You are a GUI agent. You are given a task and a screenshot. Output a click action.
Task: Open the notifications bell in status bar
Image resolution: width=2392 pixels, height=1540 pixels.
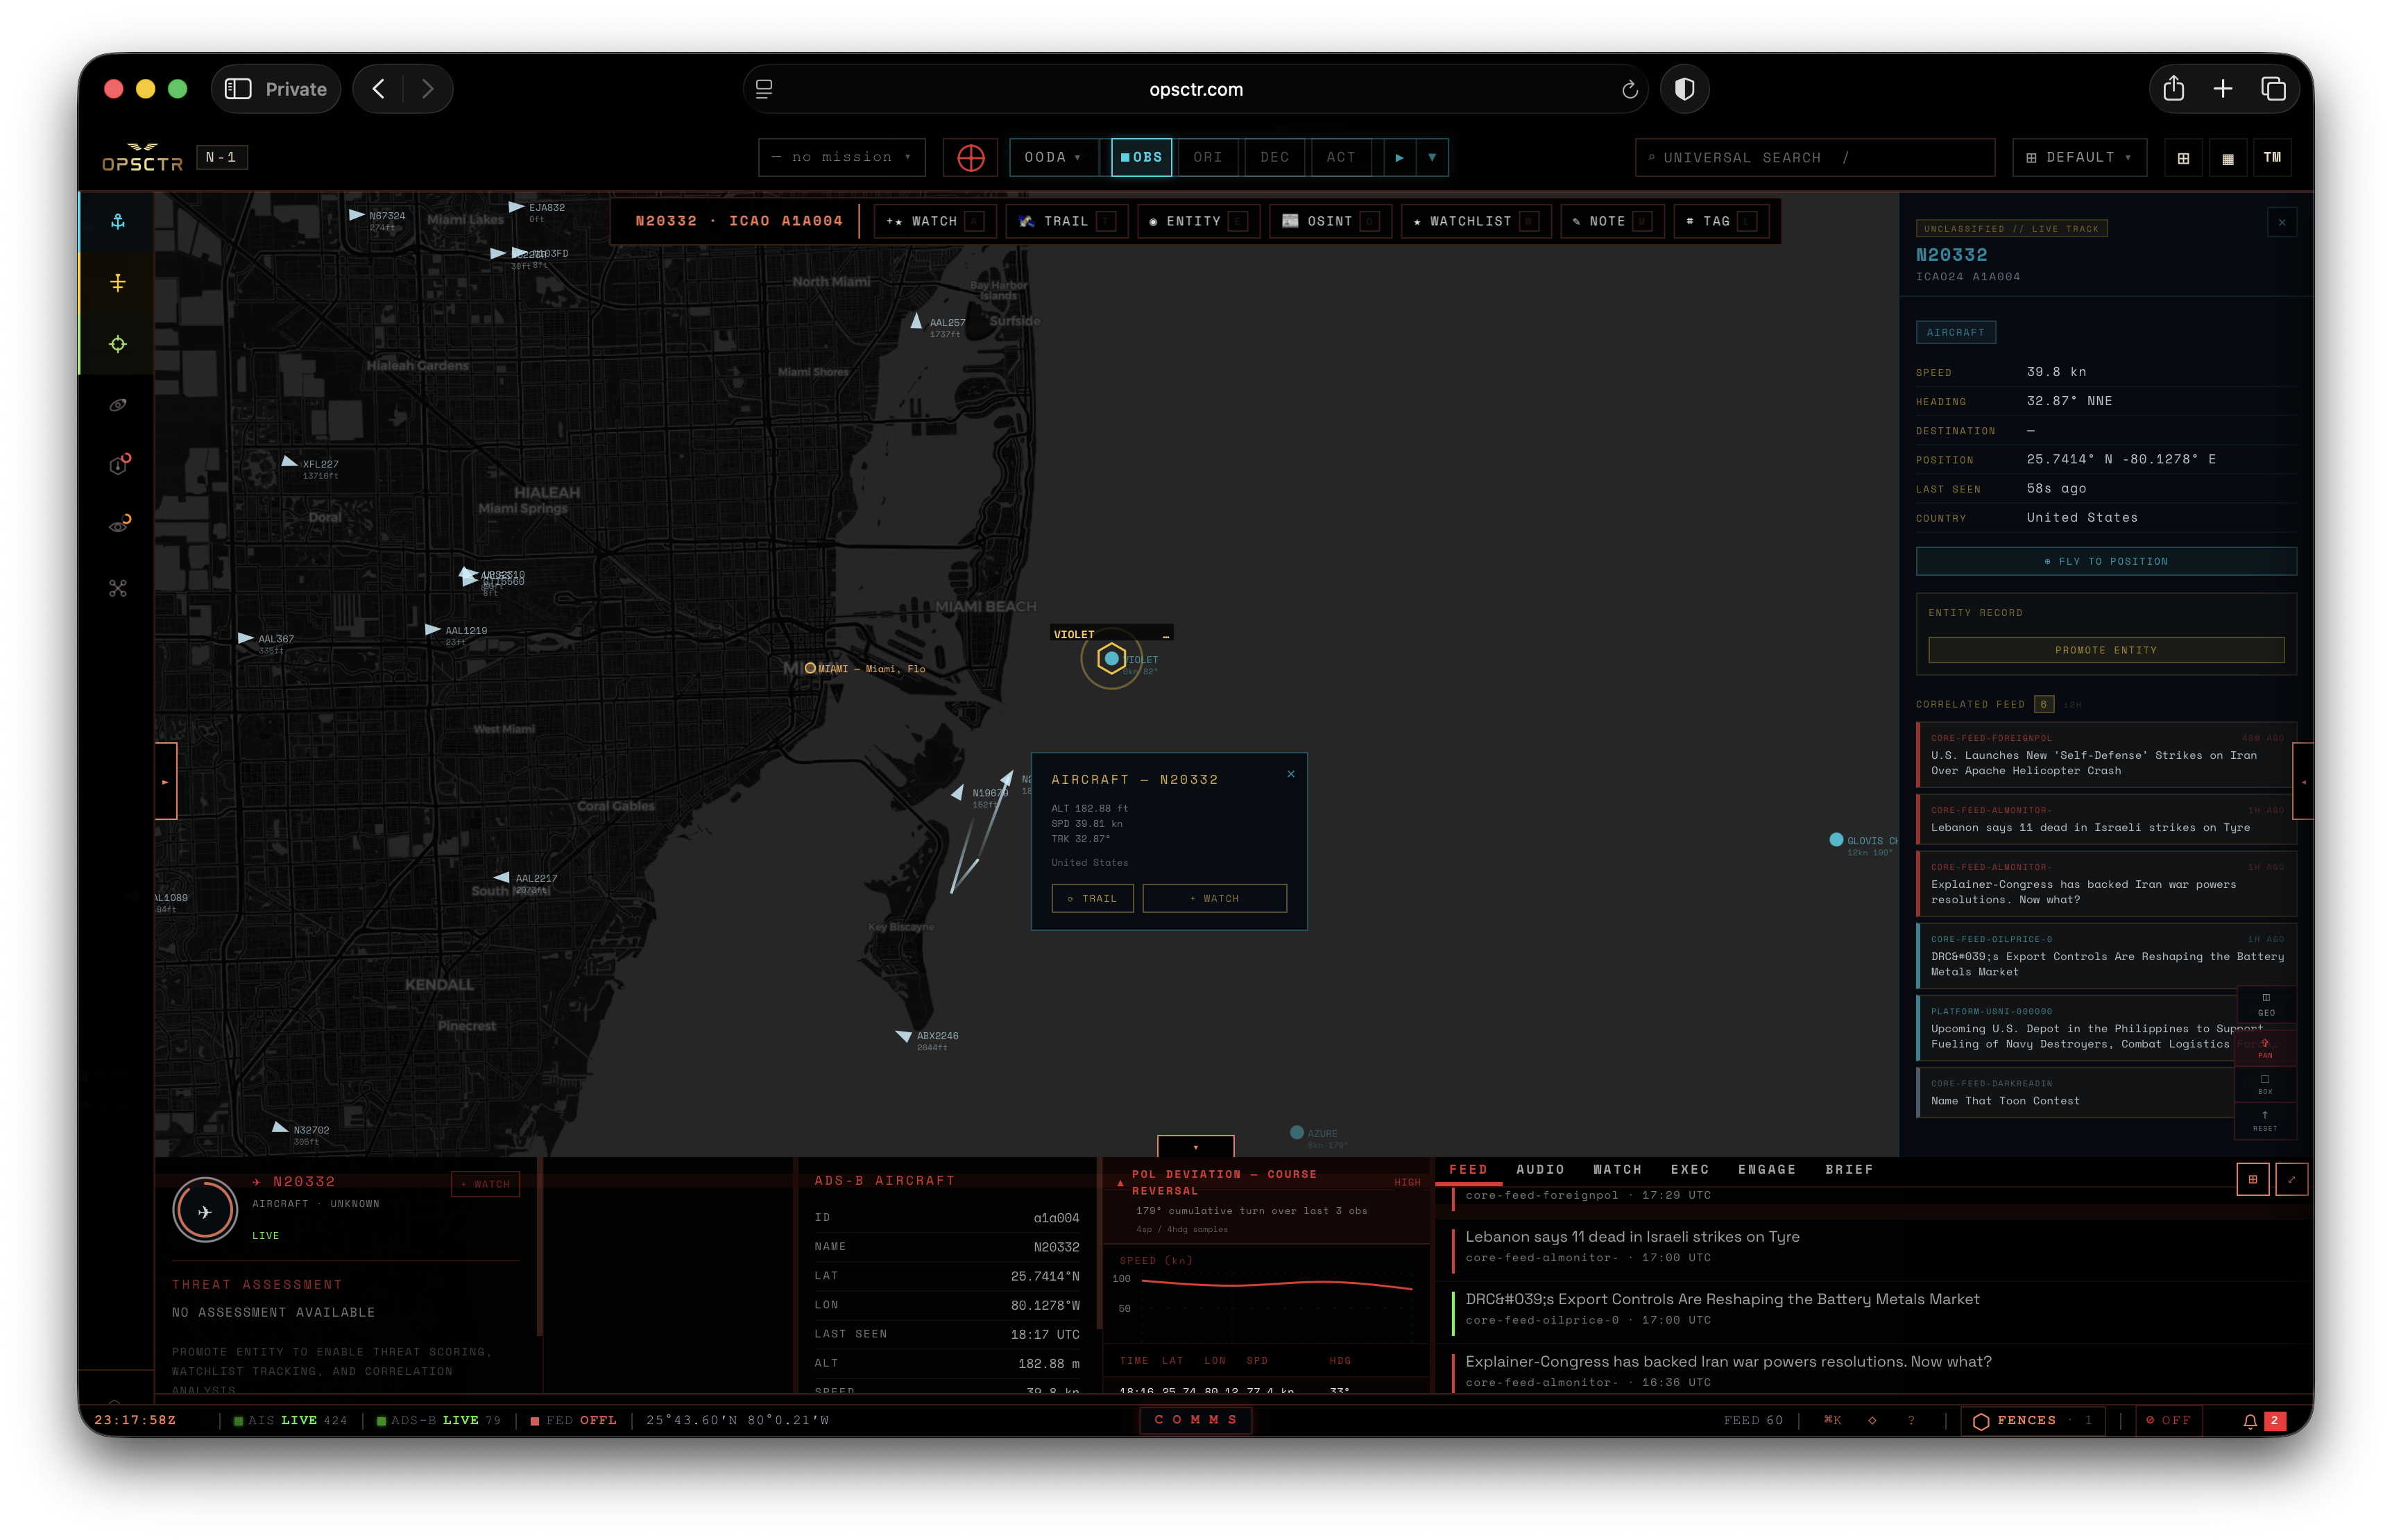click(2250, 1420)
